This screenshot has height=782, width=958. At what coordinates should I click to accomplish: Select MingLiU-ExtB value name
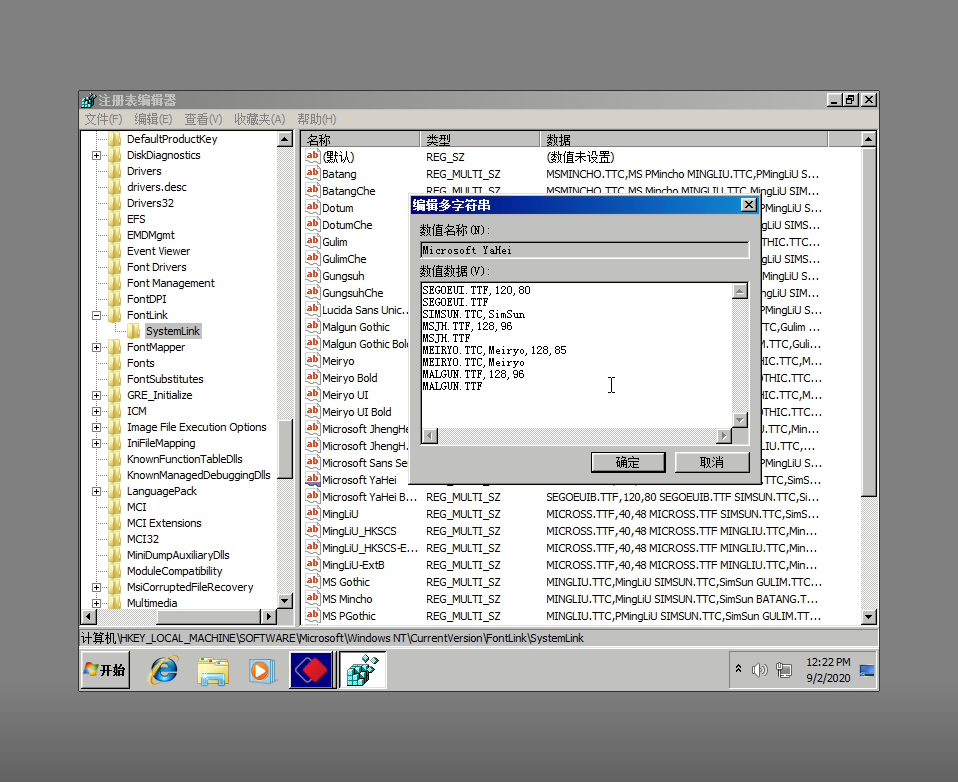[353, 565]
